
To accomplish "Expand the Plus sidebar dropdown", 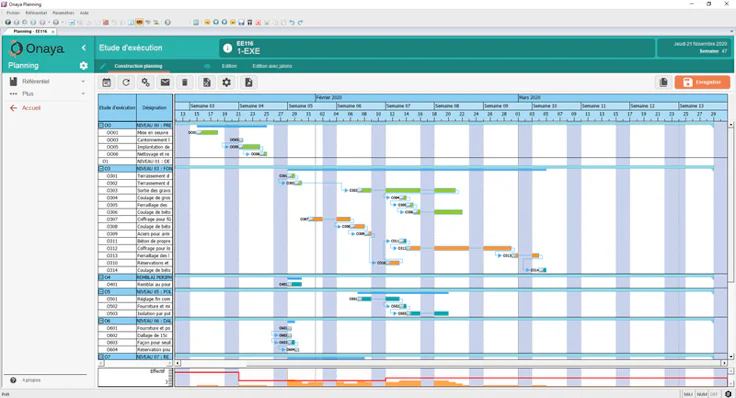I will (x=83, y=94).
